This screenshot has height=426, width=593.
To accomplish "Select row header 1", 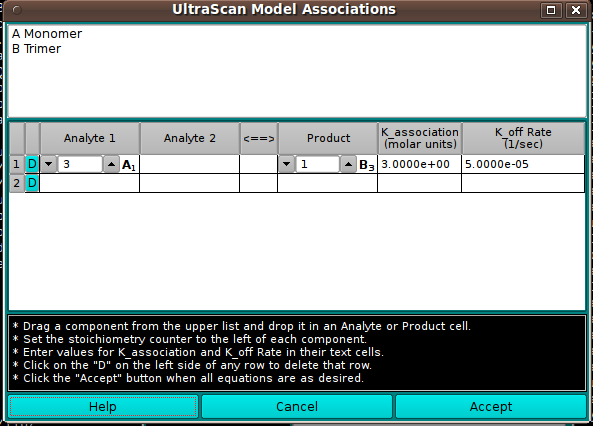I will pos(17,164).
